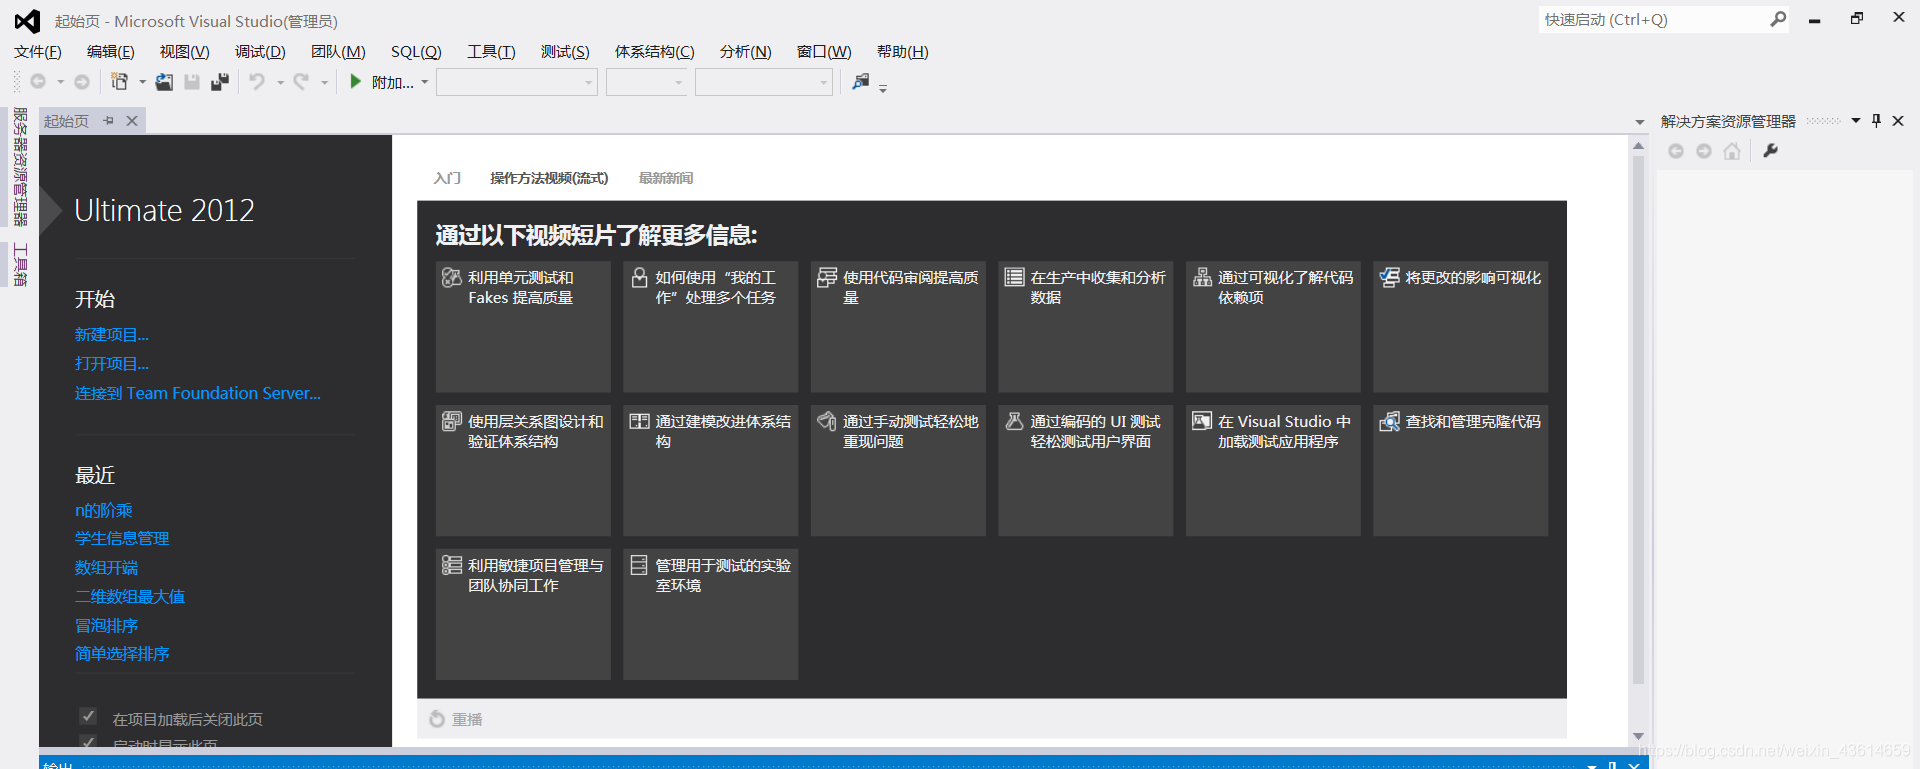Click the 重播 replay button
The image size is (1920, 769).
(456, 719)
